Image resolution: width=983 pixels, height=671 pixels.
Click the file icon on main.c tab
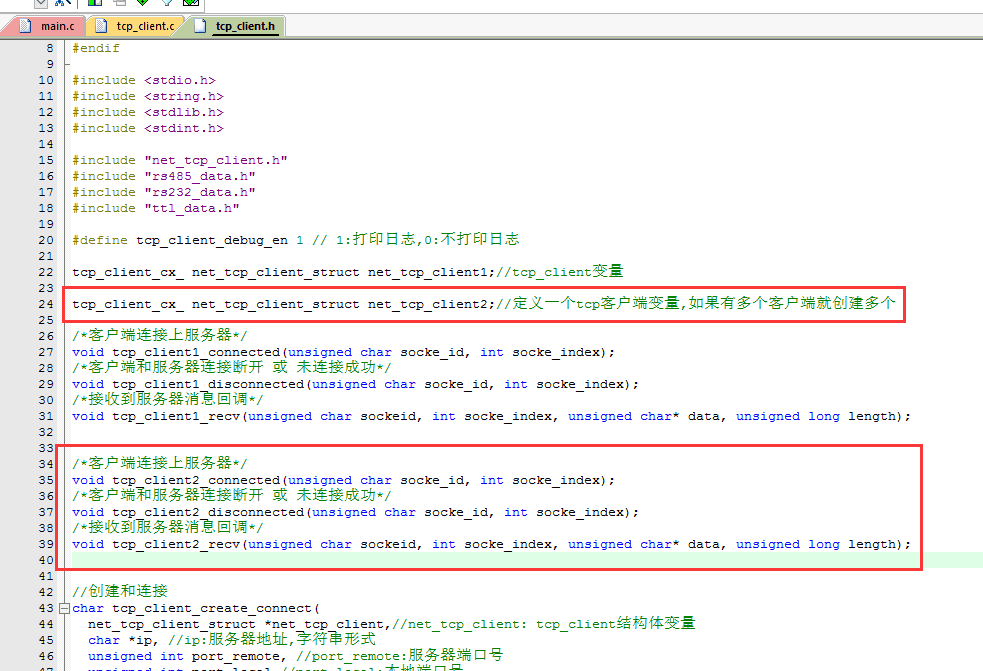24,26
